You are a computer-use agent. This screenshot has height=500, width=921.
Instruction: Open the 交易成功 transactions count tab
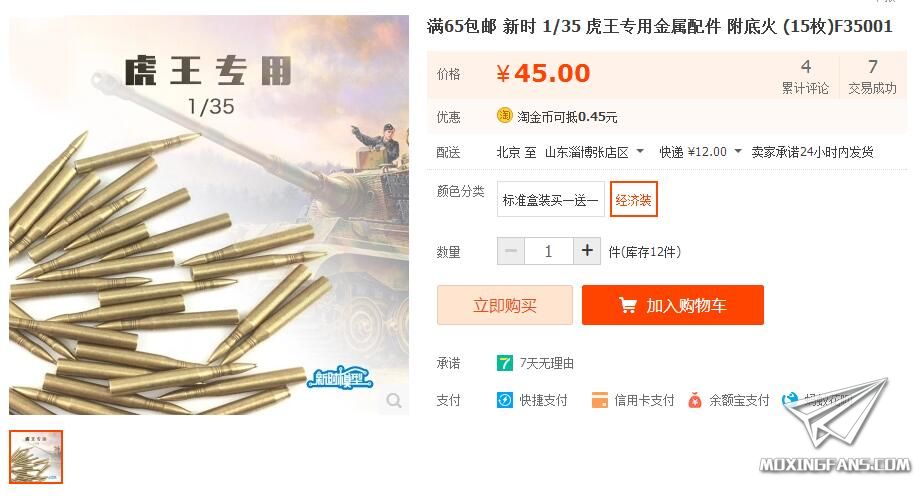pos(872,77)
